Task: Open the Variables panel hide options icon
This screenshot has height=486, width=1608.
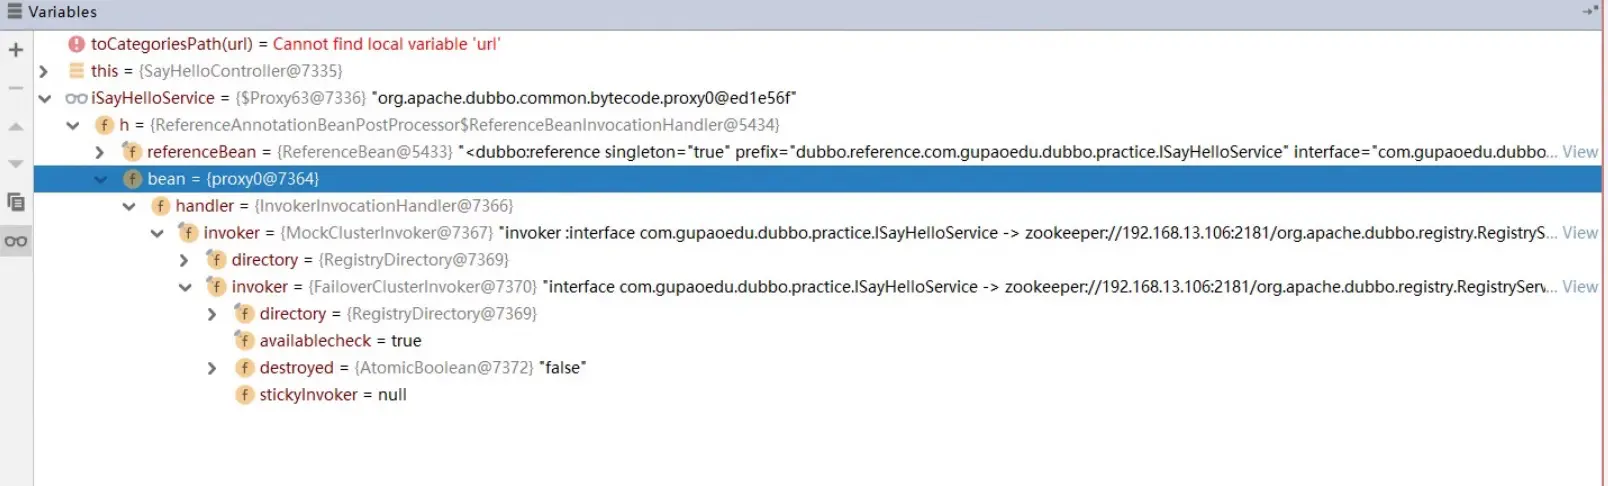Action: (x=1590, y=11)
